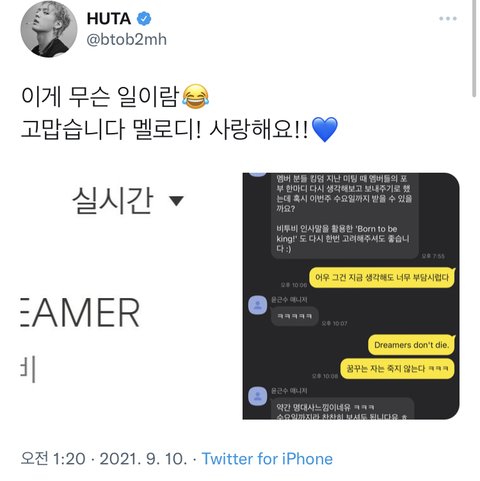Image resolution: width=480 pixels, height=481 pixels.
Task: Open HUTA's profile picture
Action: tap(49, 29)
